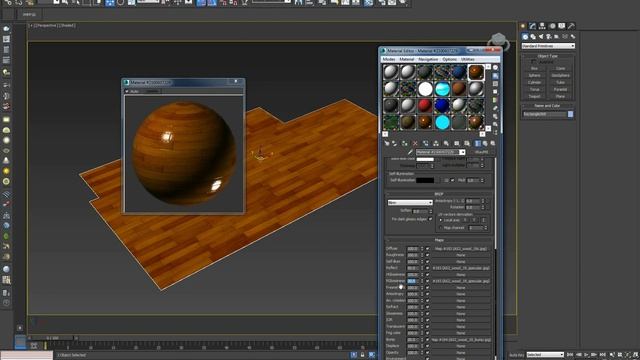Click viewport Perspective label menu

[x=46, y=25]
